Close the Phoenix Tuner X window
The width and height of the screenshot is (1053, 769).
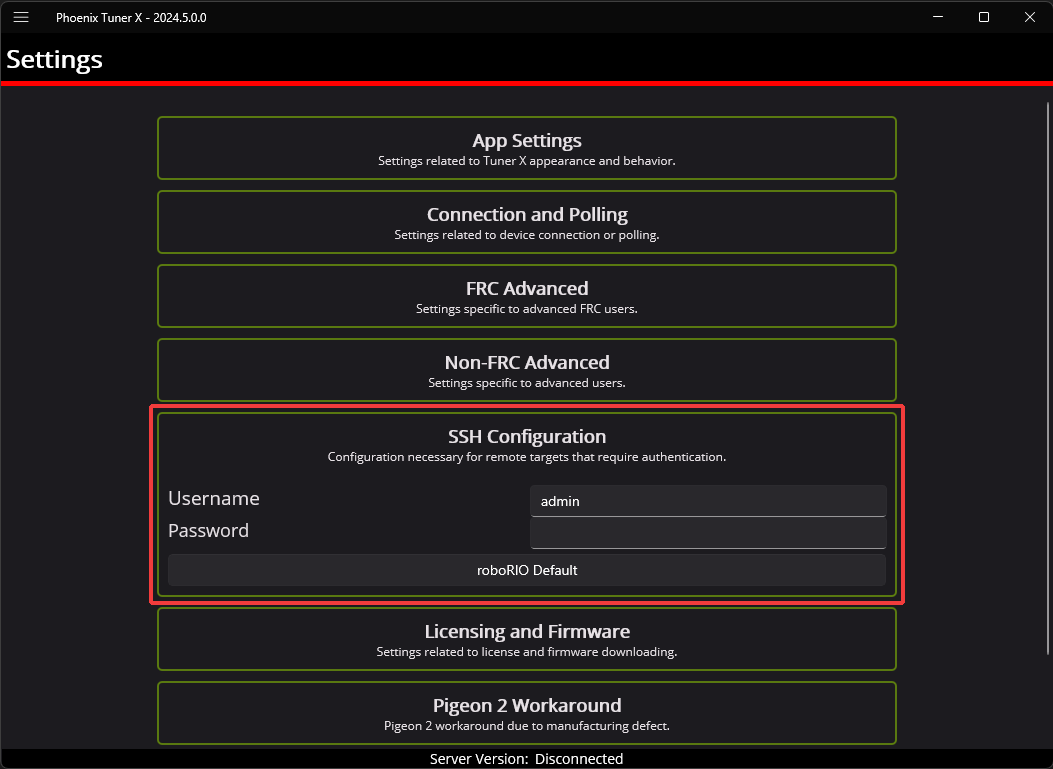coord(1029,17)
